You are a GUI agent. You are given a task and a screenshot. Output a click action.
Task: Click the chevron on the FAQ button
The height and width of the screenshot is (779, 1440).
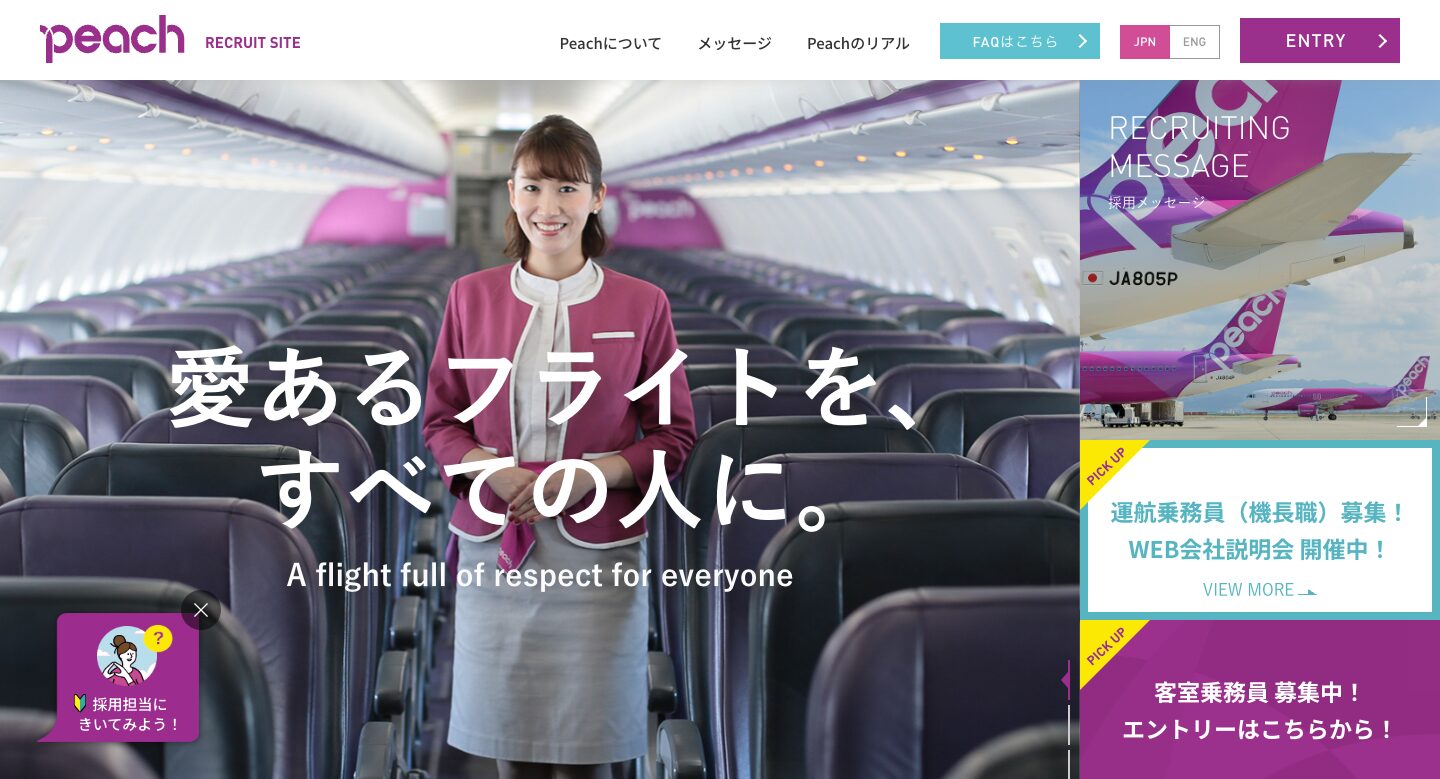tap(1082, 41)
